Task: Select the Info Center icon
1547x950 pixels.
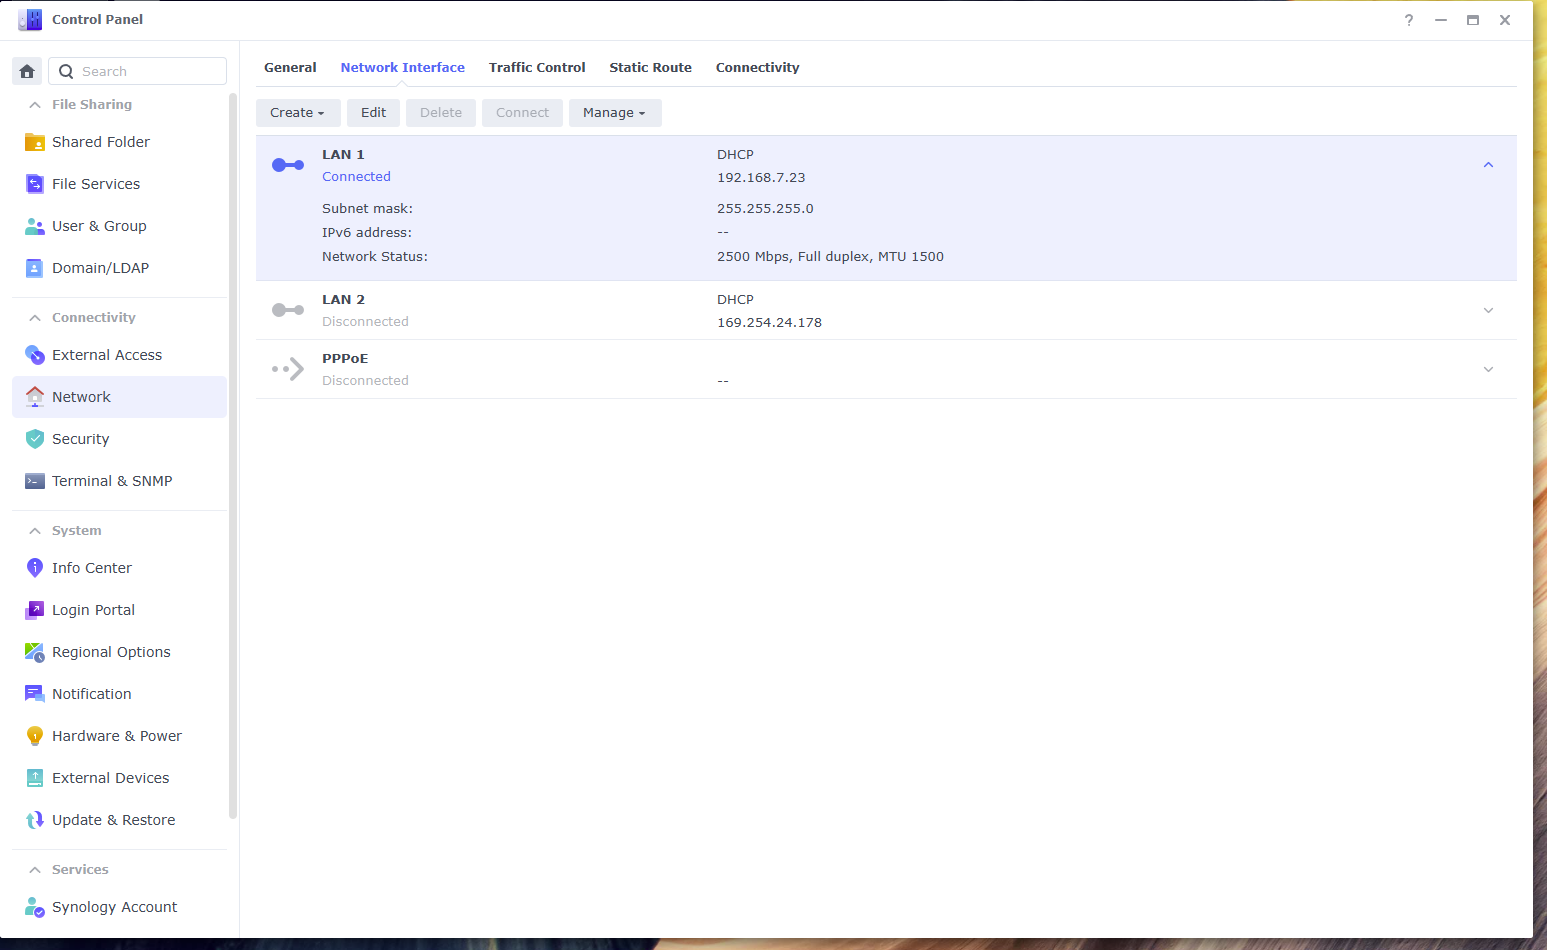Action: 34,567
